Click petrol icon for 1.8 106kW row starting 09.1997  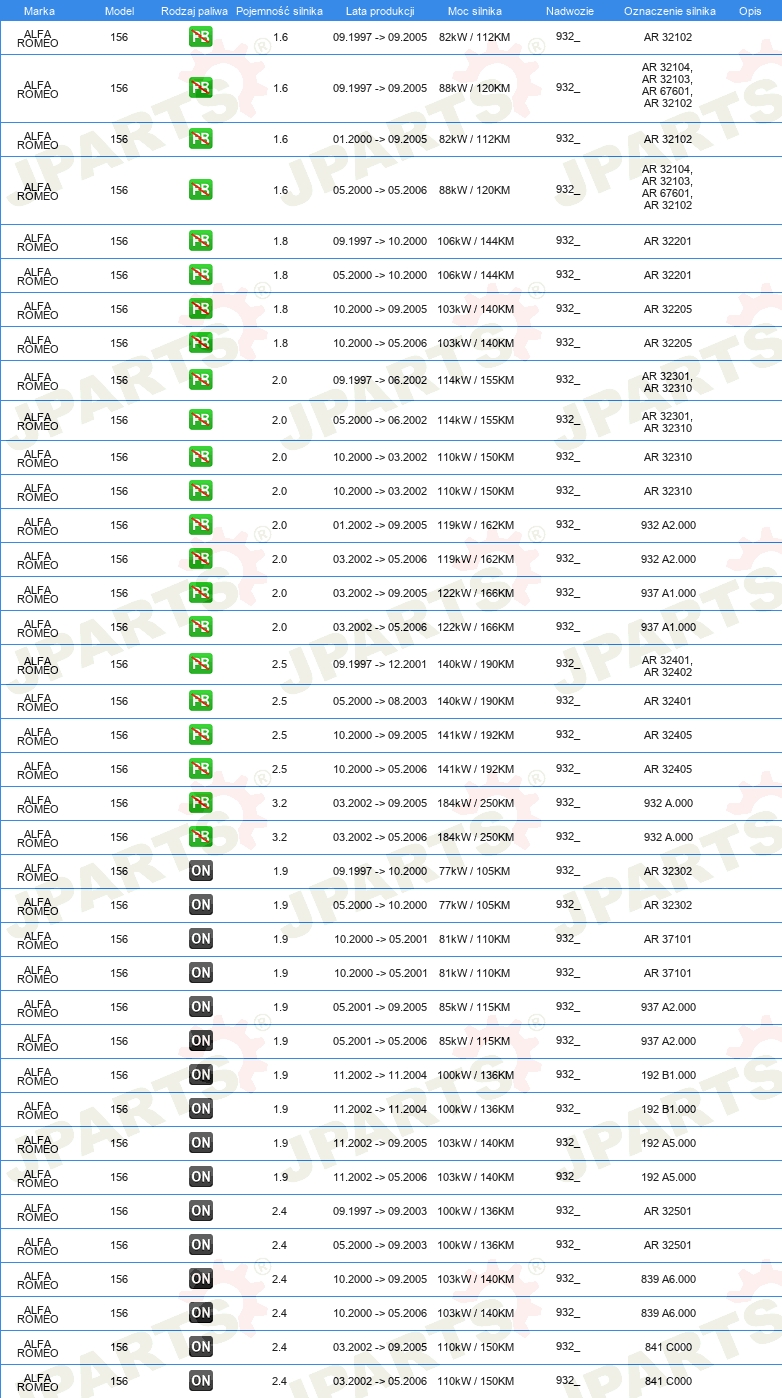pos(200,241)
